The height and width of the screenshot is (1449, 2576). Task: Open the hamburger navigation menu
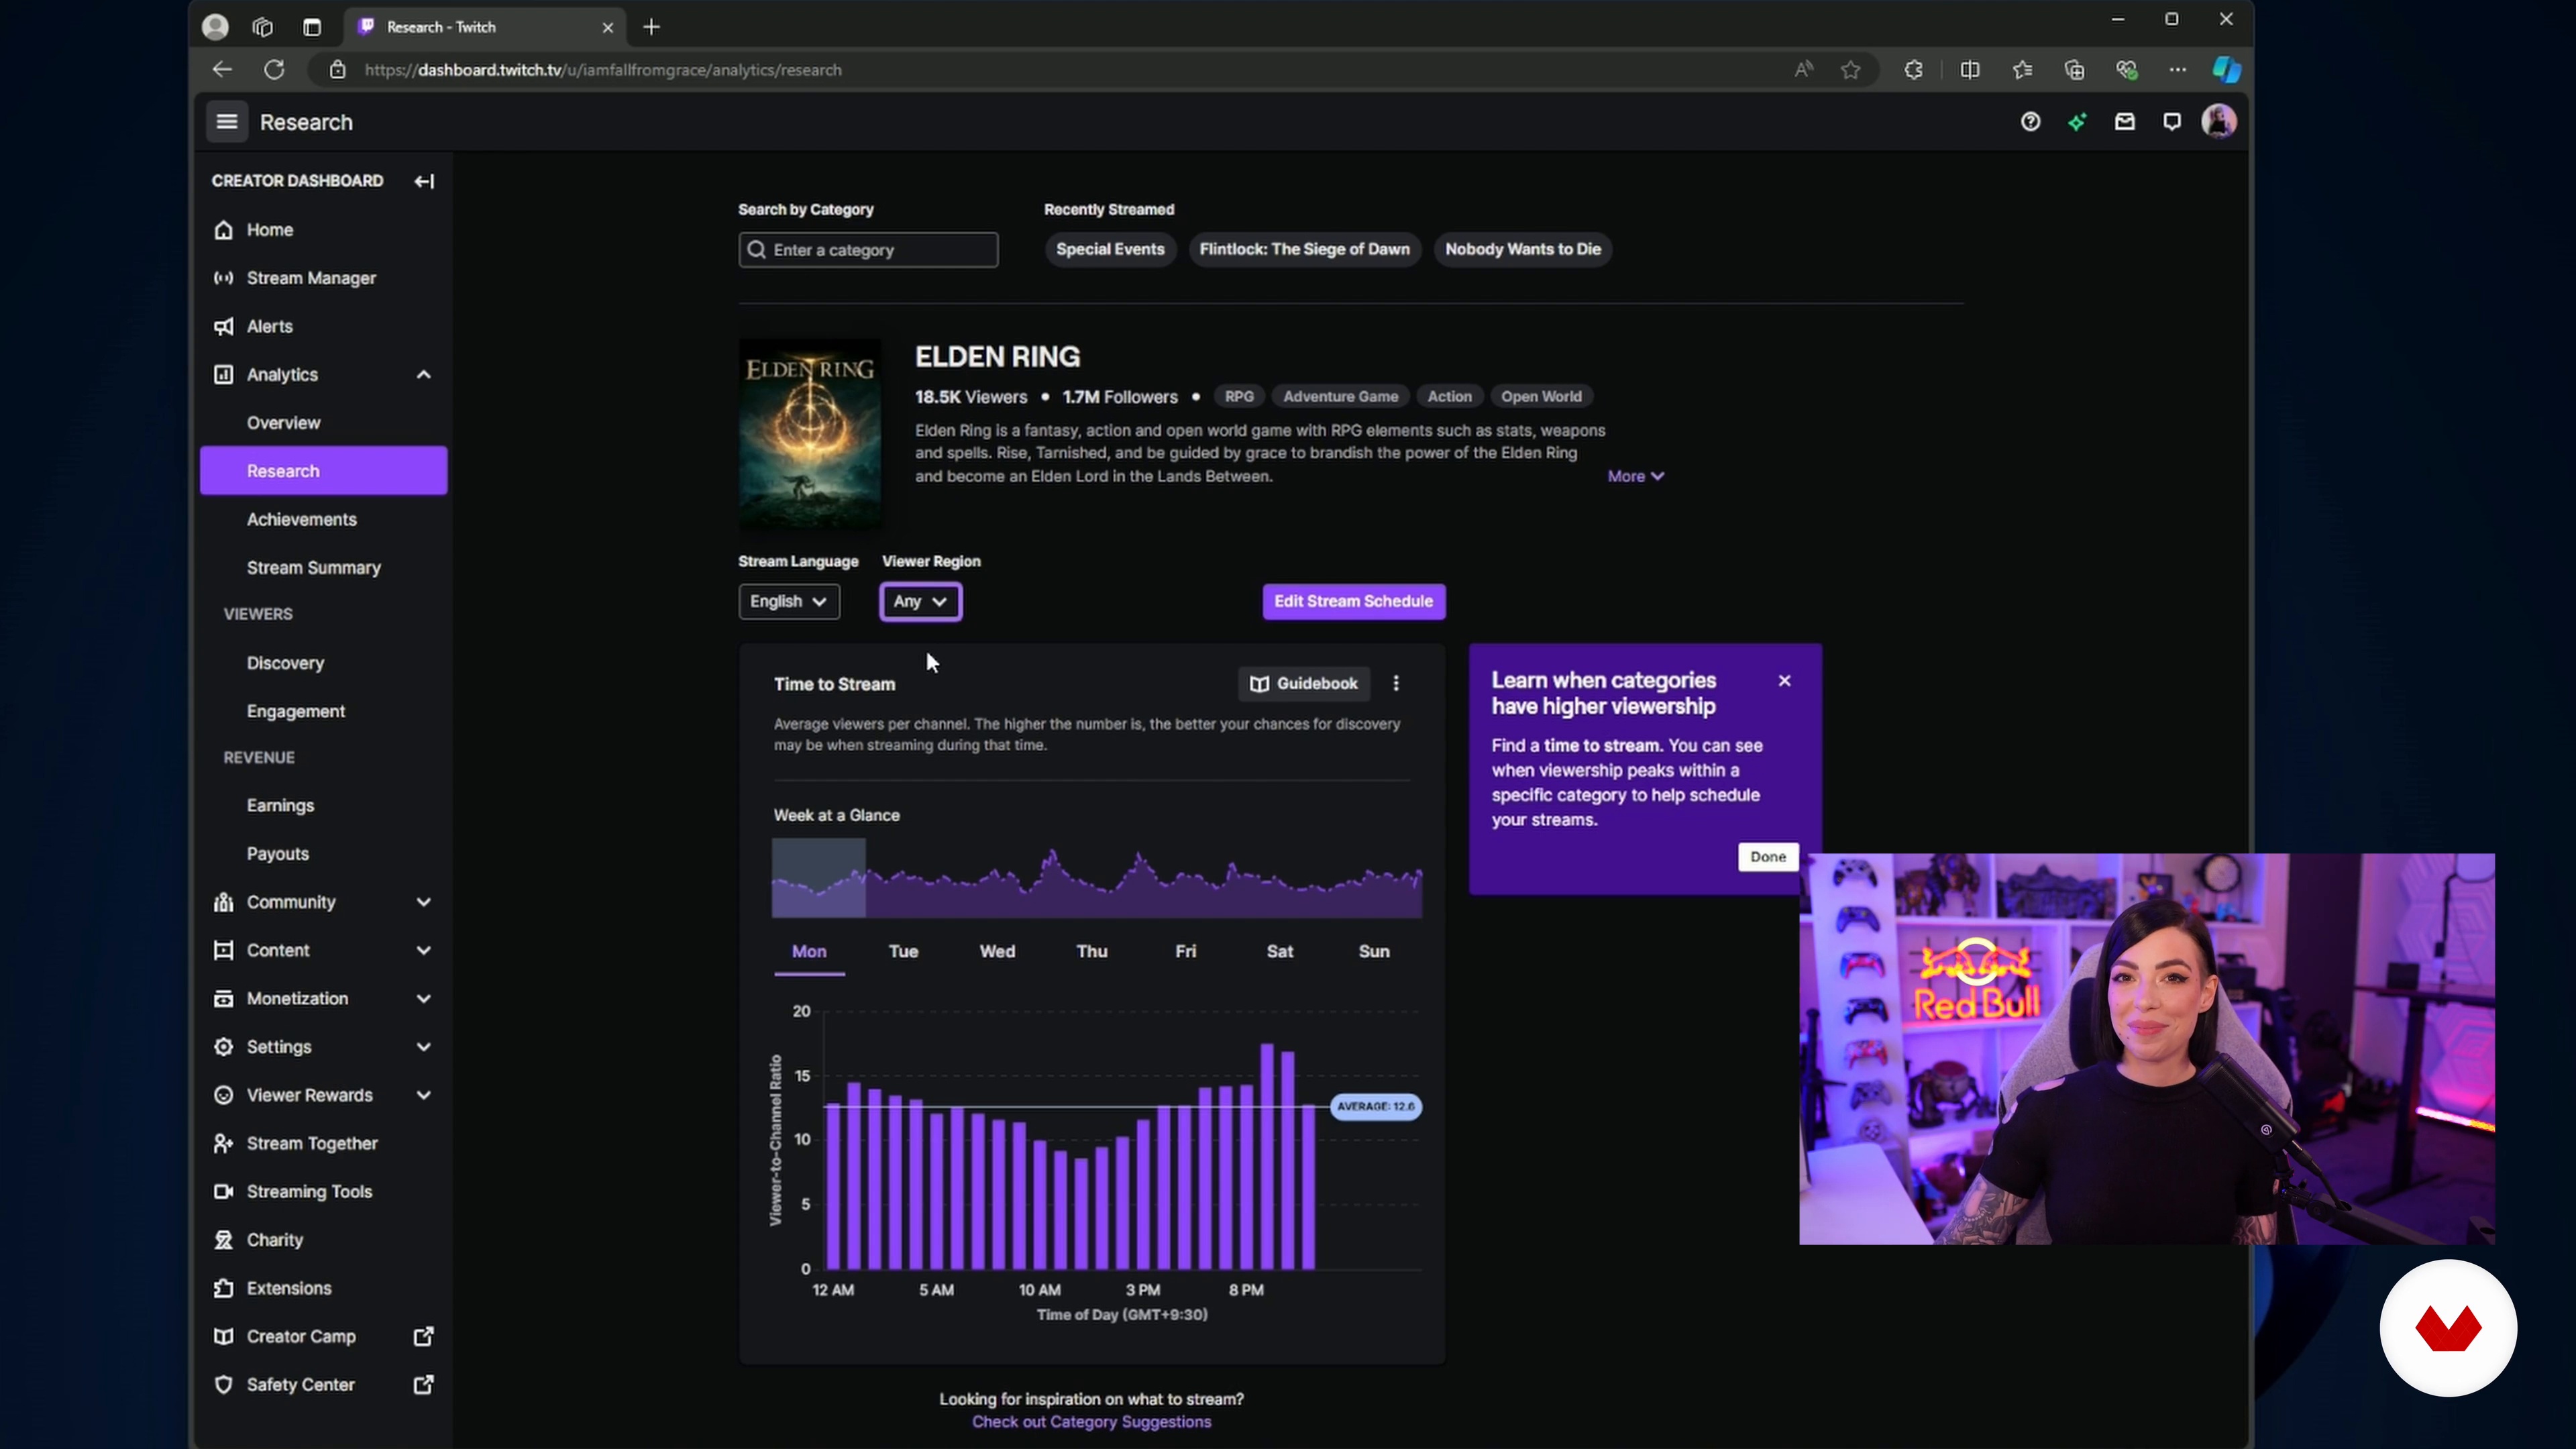click(227, 122)
